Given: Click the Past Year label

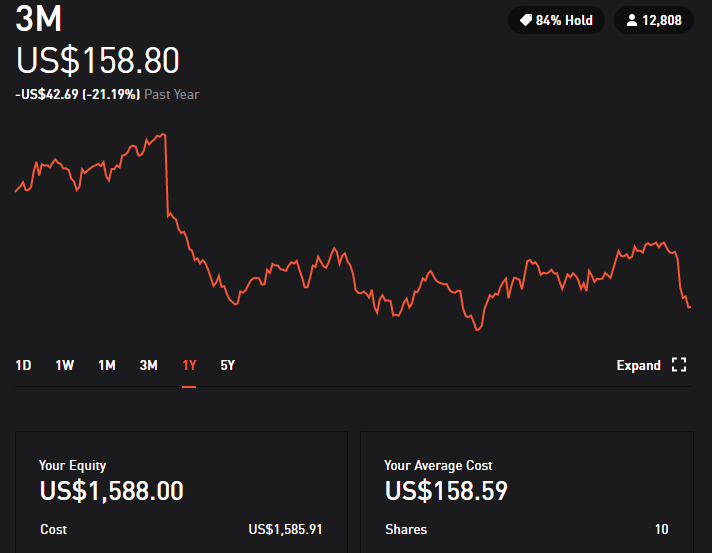Looking at the screenshot, I should (x=172, y=94).
